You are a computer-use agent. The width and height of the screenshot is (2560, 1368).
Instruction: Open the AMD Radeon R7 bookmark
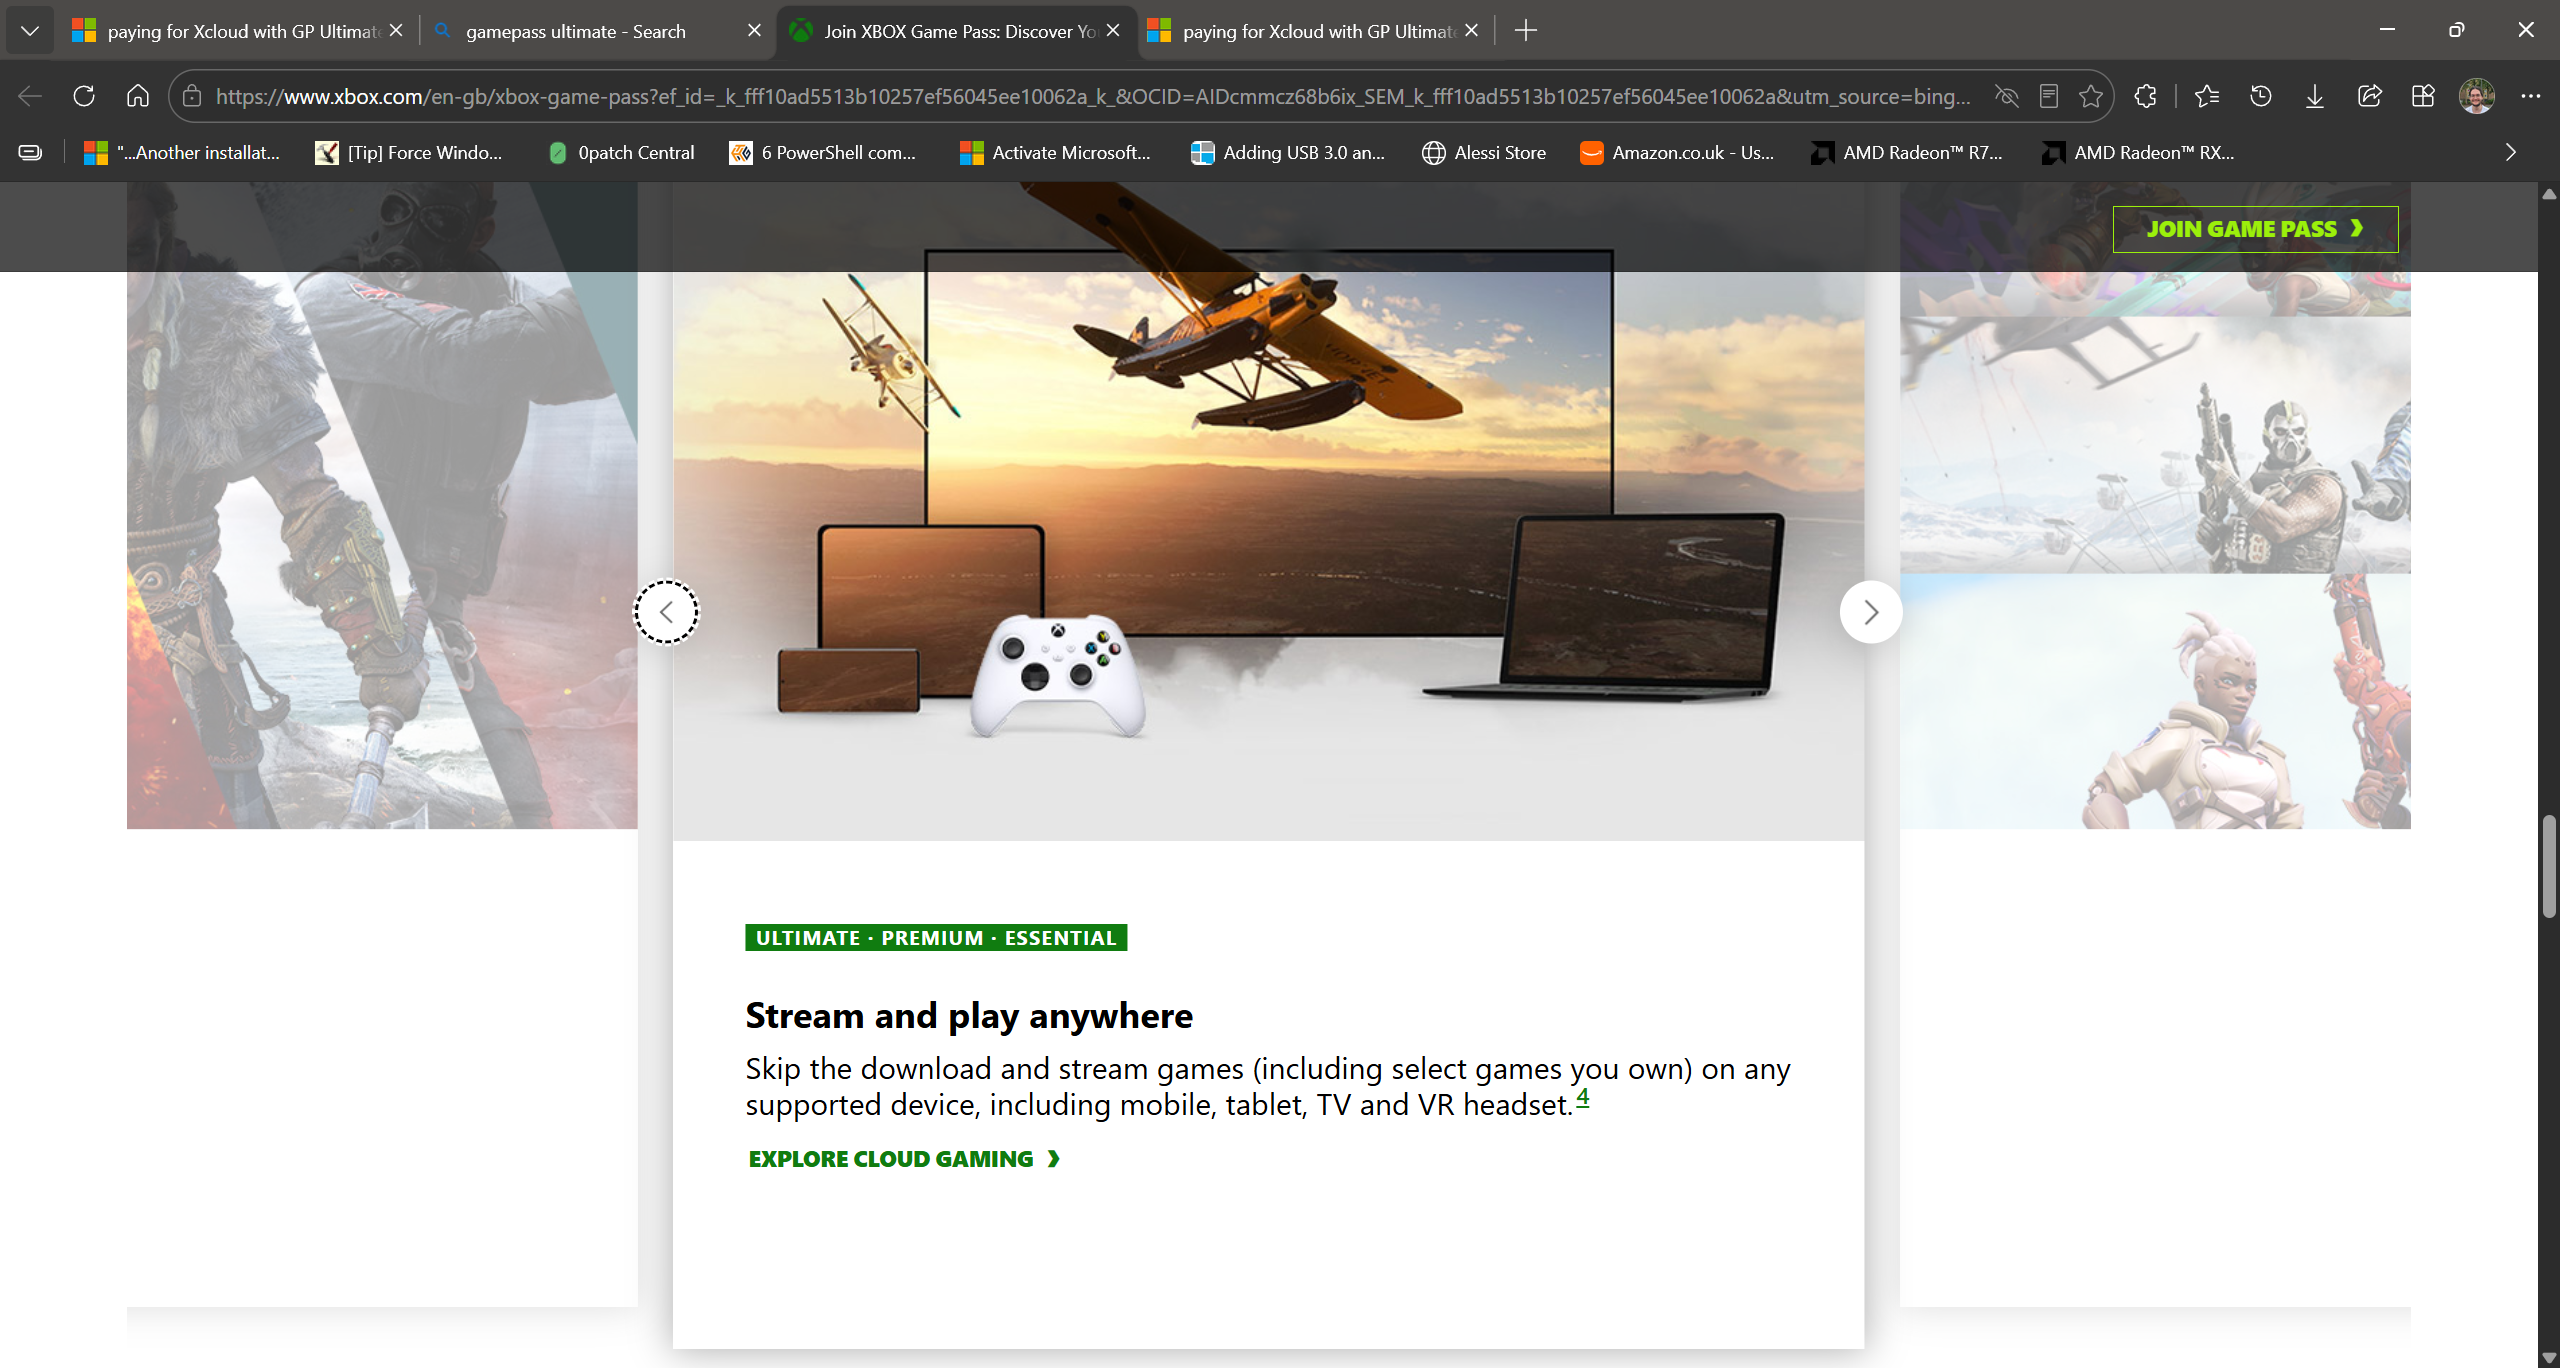(x=1907, y=152)
